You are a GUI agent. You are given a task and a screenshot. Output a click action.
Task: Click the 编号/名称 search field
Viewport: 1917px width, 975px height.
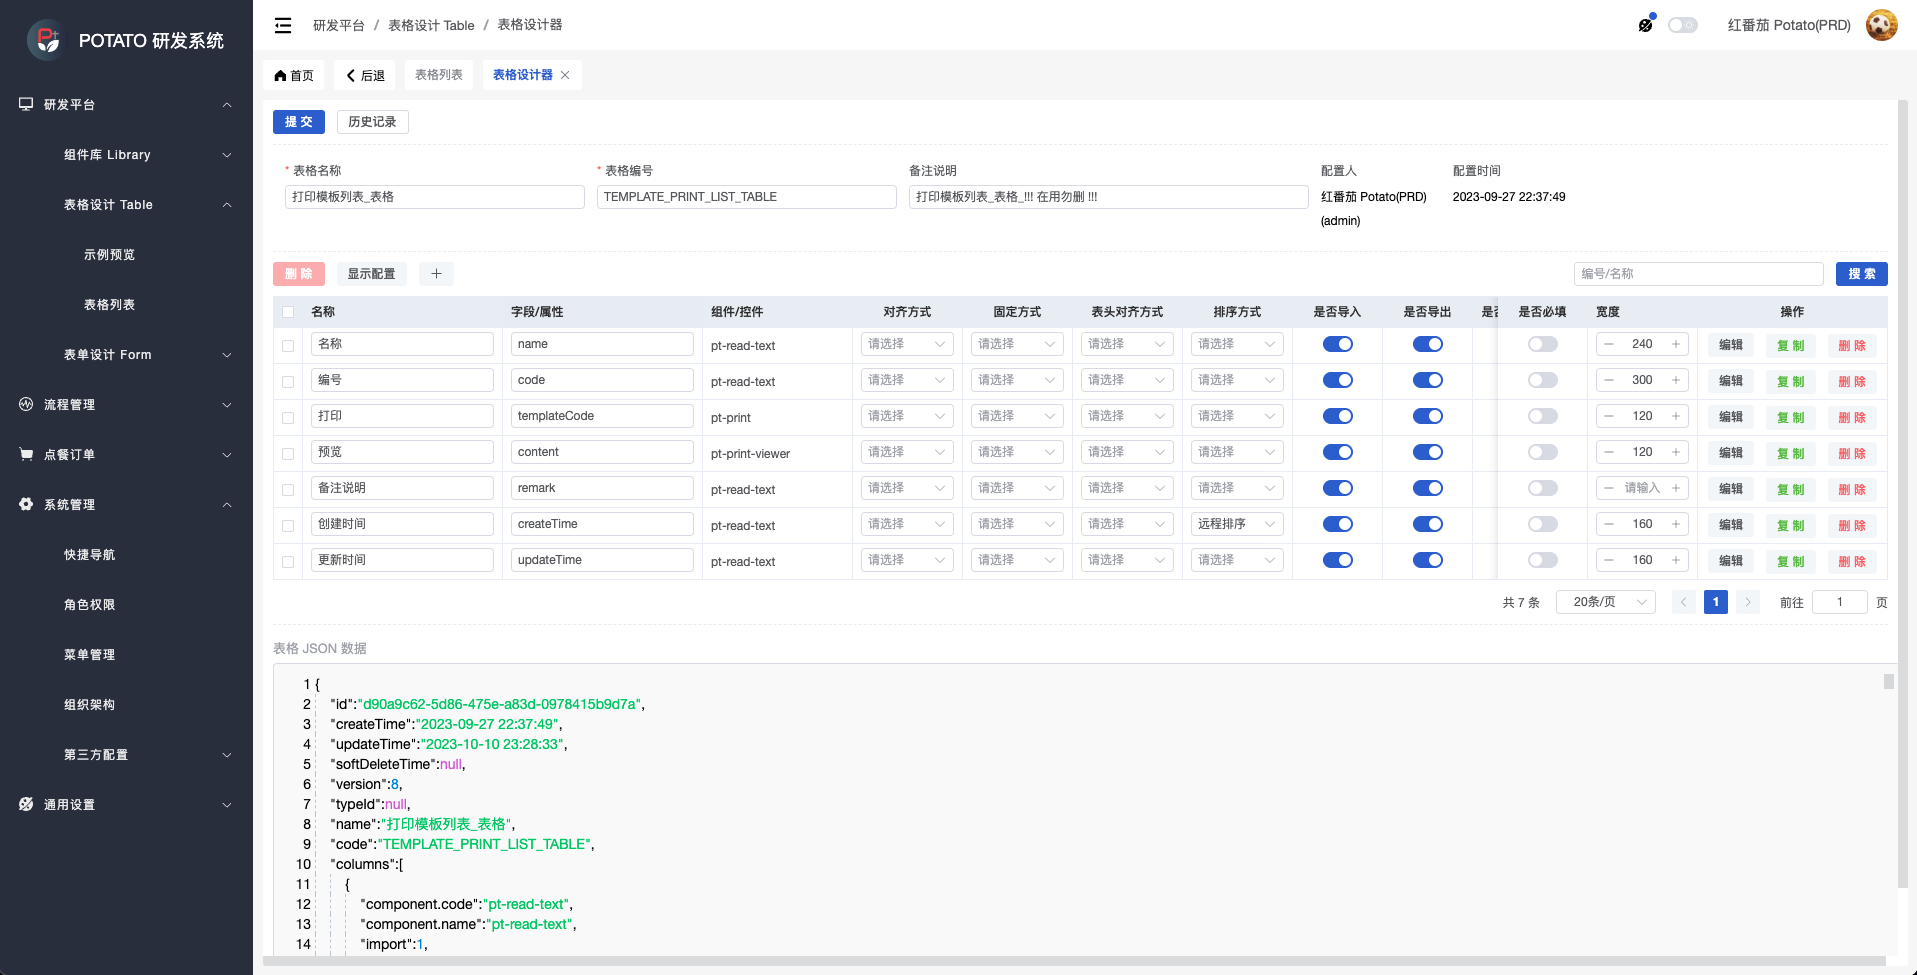pyautogui.click(x=1699, y=274)
